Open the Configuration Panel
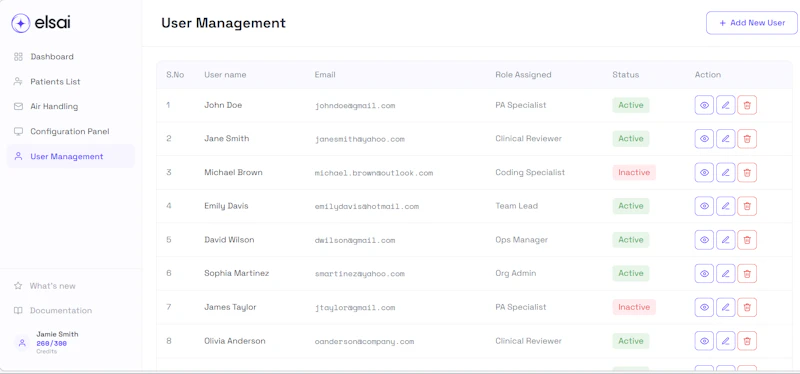 coord(69,132)
